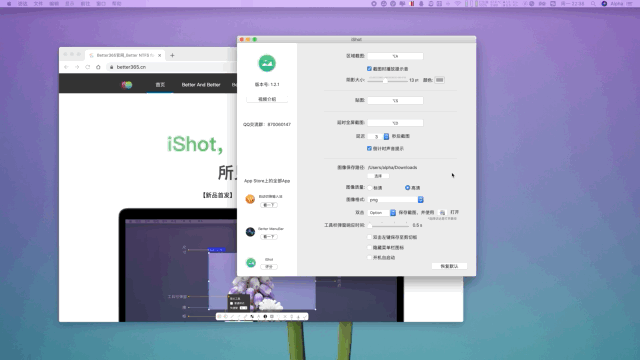Enable 隐藏菜单栏图标 checkbox

tap(369, 247)
